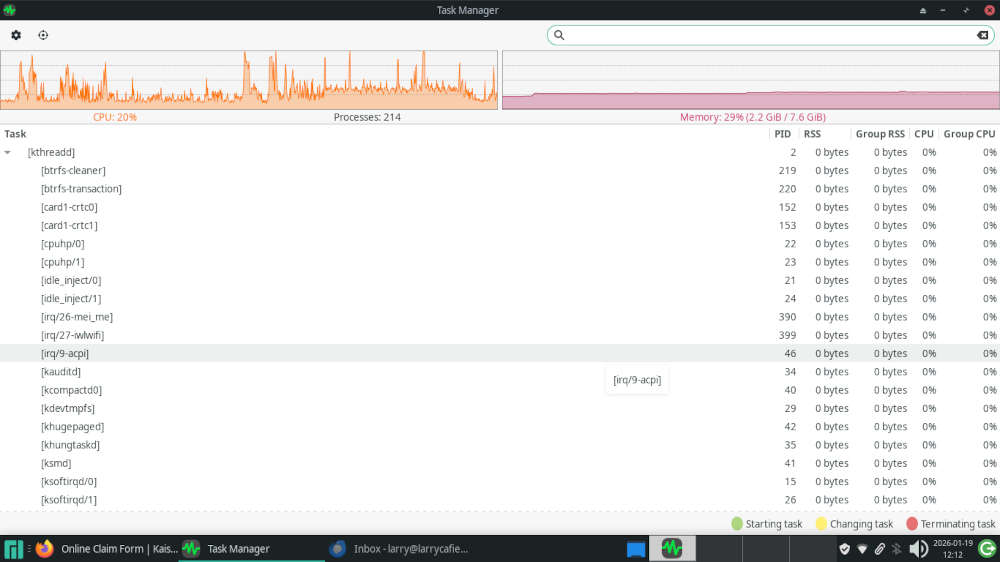Image resolution: width=1000 pixels, height=562 pixels.
Task: Collapse the [kthreadd] process tree
Action: click(8, 153)
